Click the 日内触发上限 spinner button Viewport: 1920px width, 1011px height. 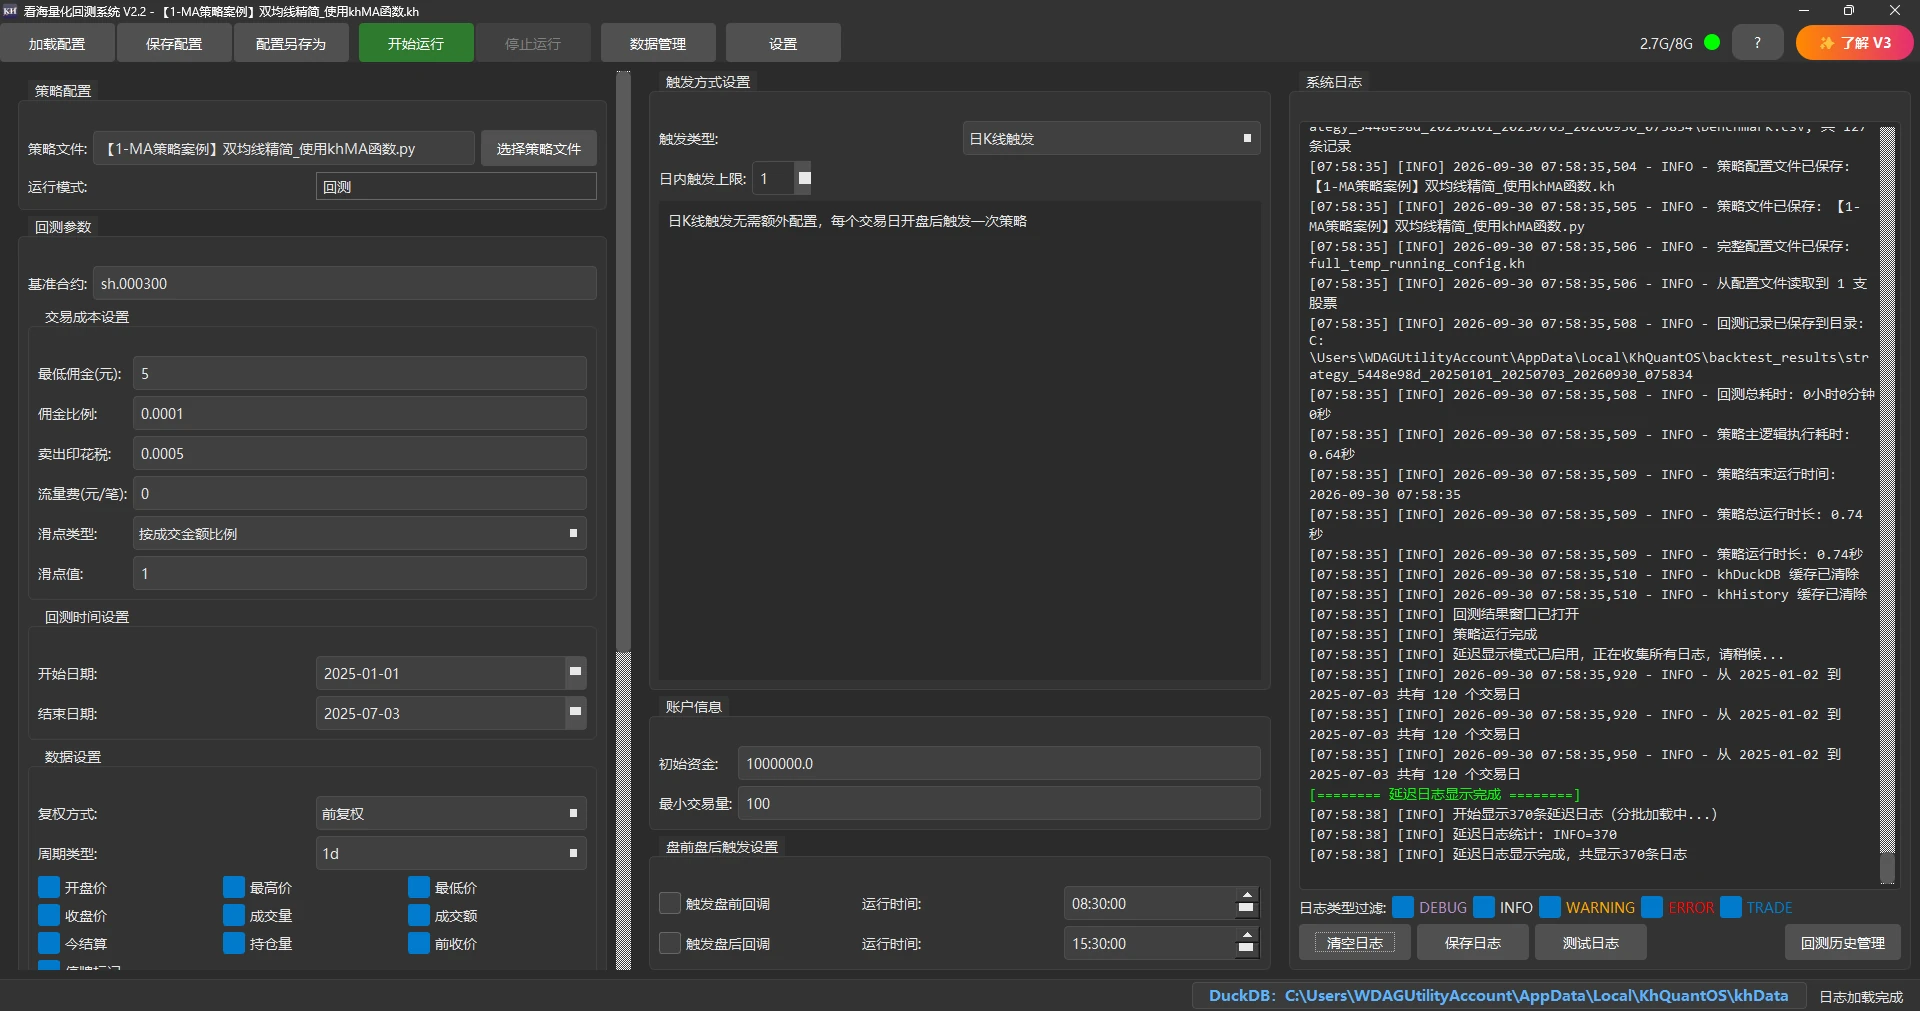(804, 178)
